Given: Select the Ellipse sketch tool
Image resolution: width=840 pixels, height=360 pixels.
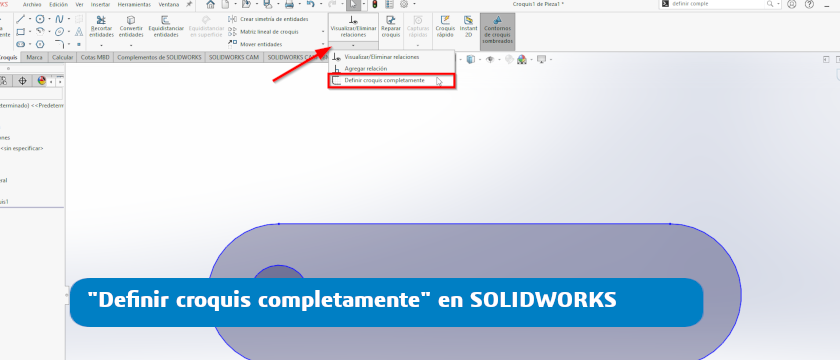Looking at the screenshot, I should coord(59,32).
